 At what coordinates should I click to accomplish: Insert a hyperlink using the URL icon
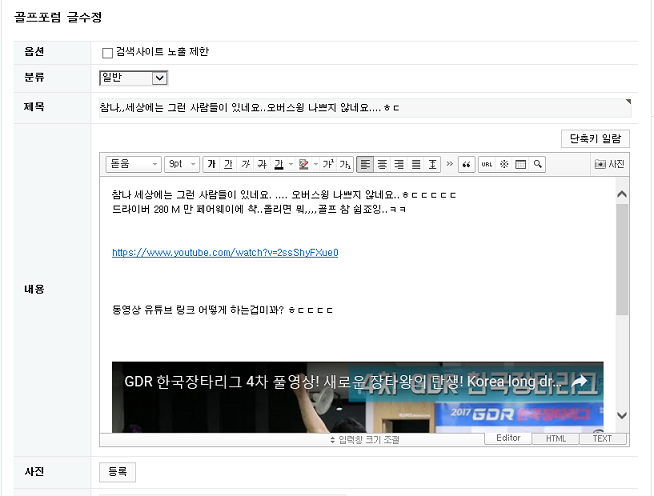487,164
